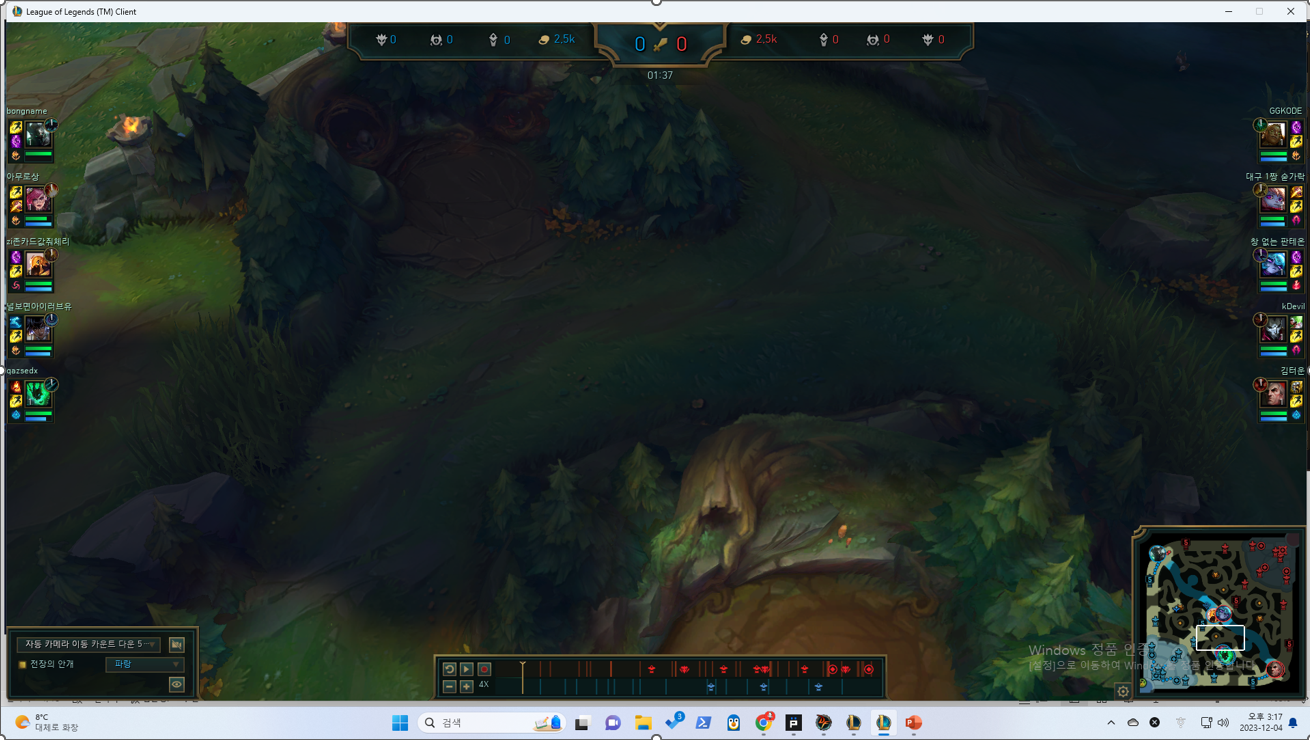Select kDevil's champion portrait
This screenshot has width=1310, height=740.
tap(1272, 329)
